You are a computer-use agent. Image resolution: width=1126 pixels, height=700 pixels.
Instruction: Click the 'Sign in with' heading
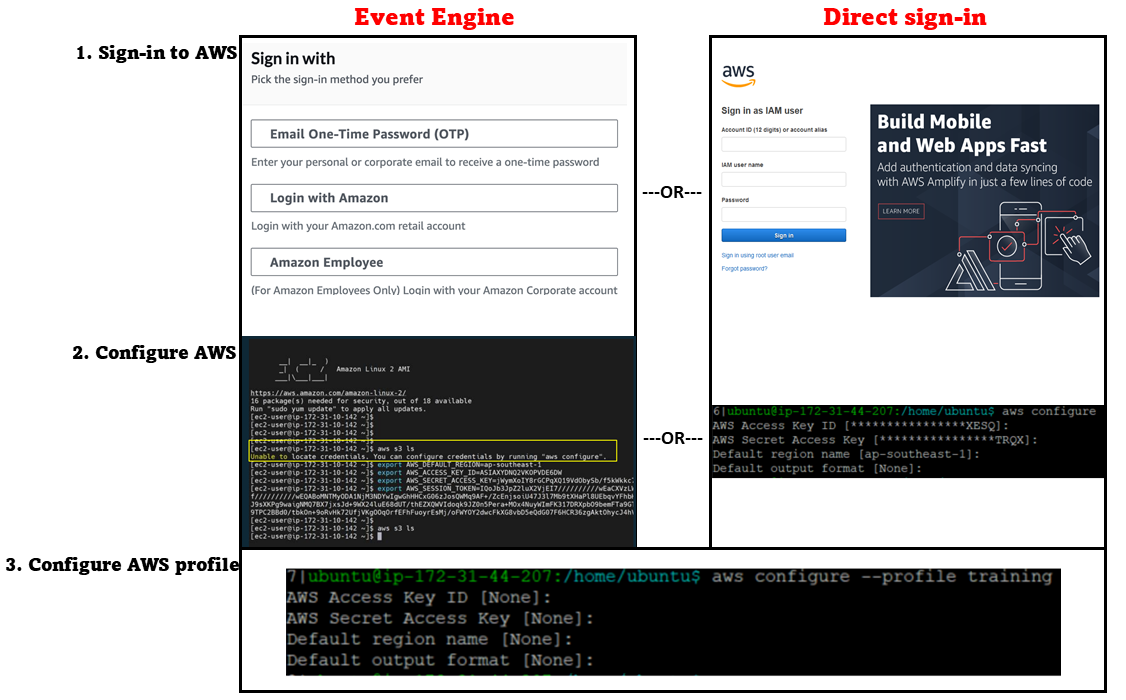pyautogui.click(x=293, y=59)
